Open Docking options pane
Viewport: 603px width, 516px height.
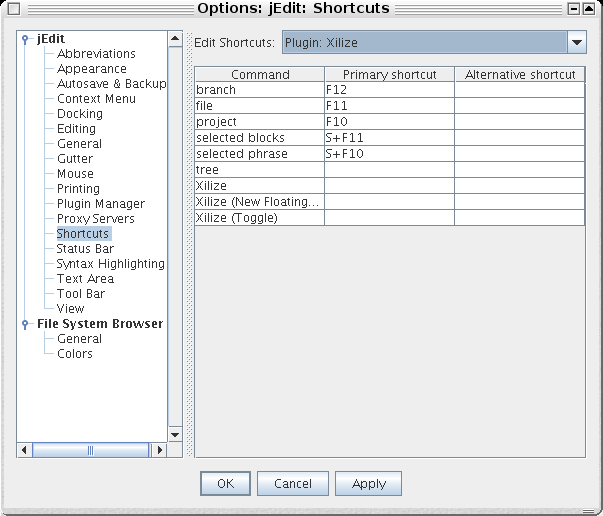pos(80,113)
